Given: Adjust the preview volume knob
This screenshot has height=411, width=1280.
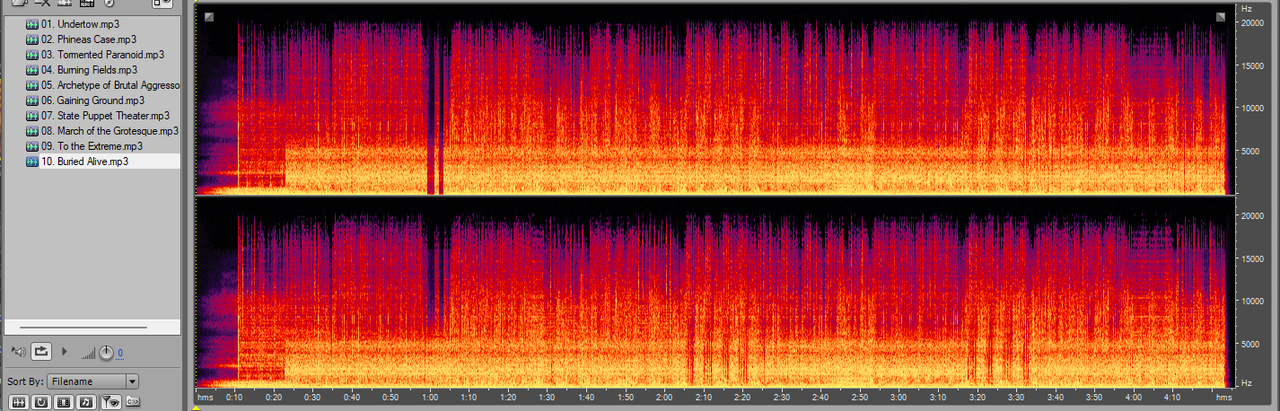Looking at the screenshot, I should pyautogui.click(x=106, y=351).
